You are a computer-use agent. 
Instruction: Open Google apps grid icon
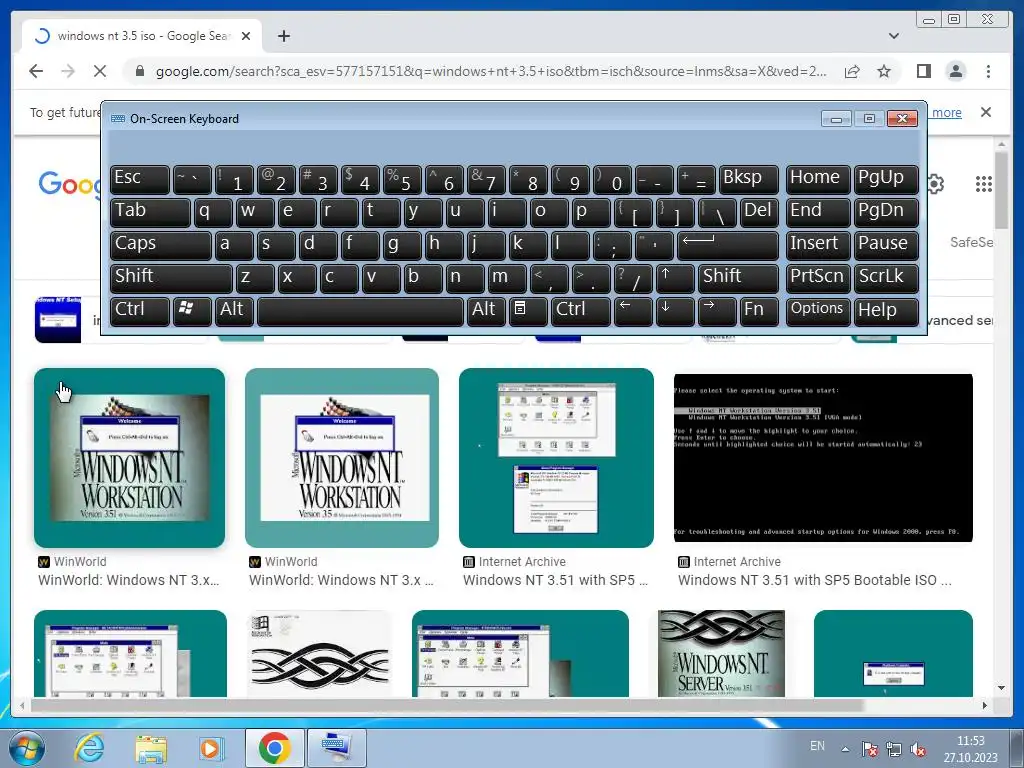tap(984, 184)
